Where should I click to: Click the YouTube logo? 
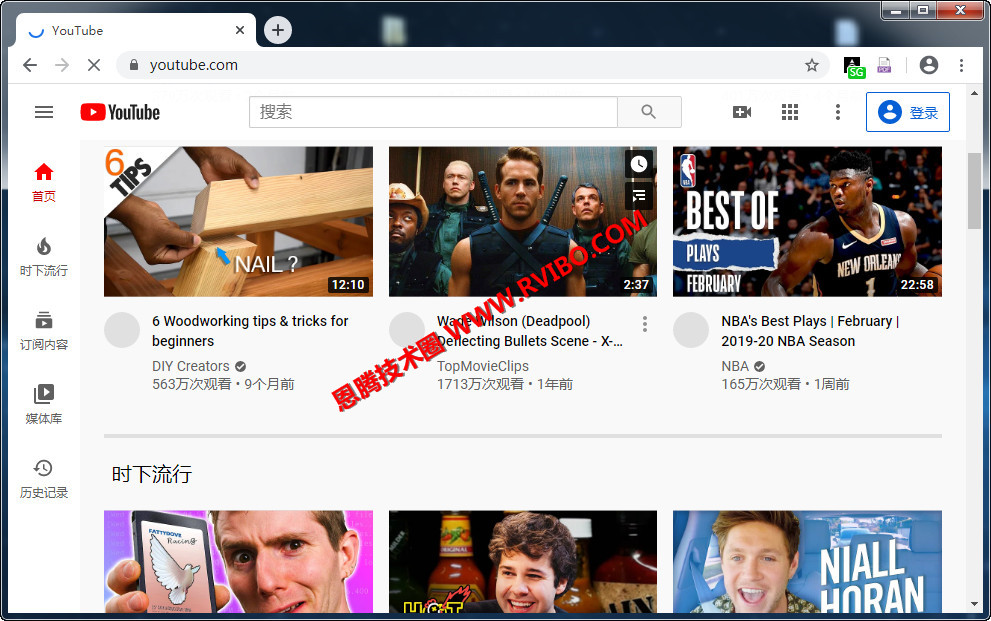coord(120,112)
